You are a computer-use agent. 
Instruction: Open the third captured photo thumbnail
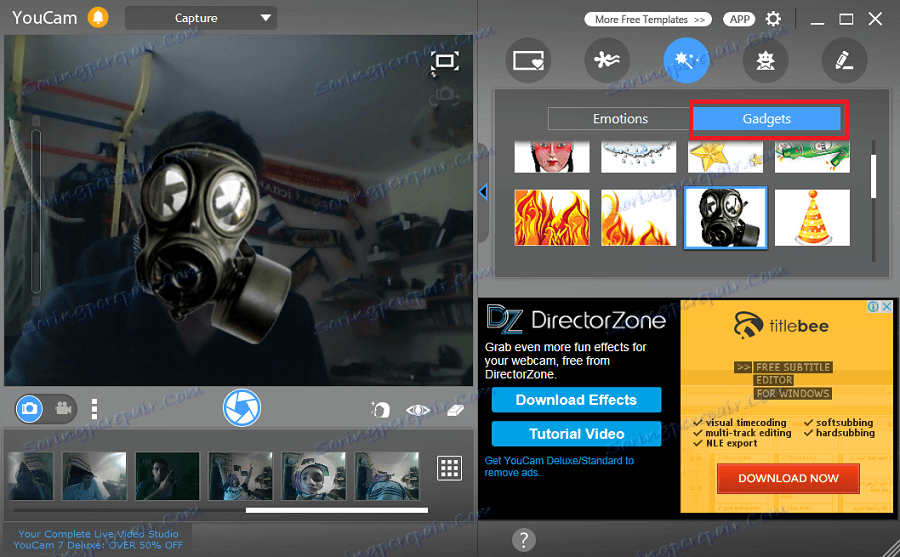click(x=167, y=476)
